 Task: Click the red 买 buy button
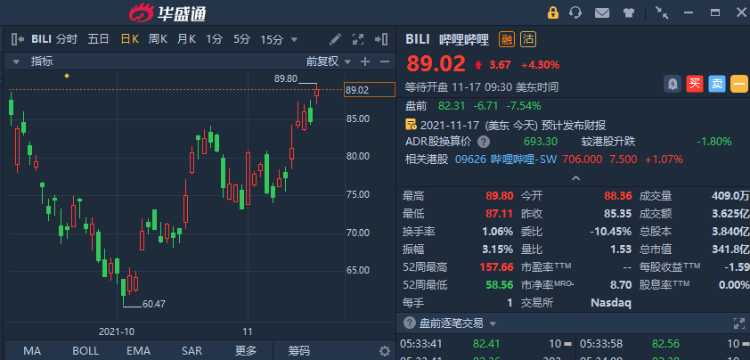click(x=695, y=84)
